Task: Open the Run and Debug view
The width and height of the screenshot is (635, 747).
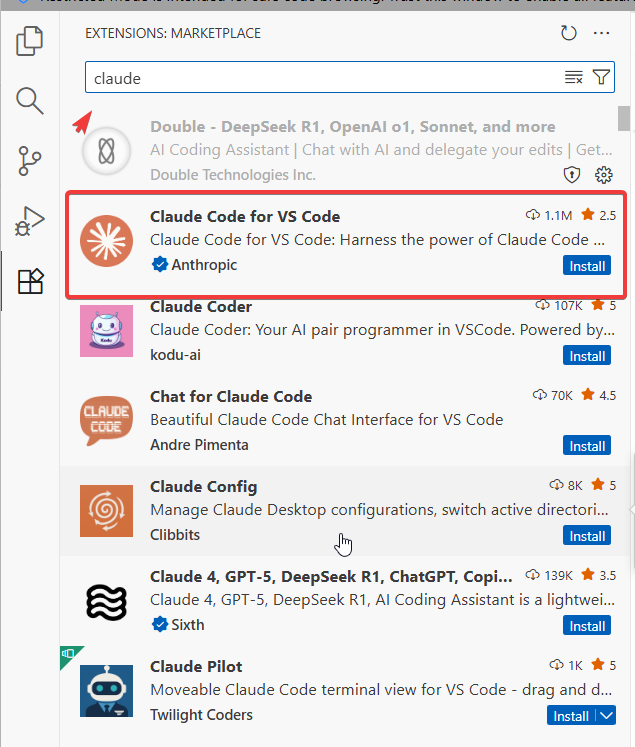Action: [30, 220]
